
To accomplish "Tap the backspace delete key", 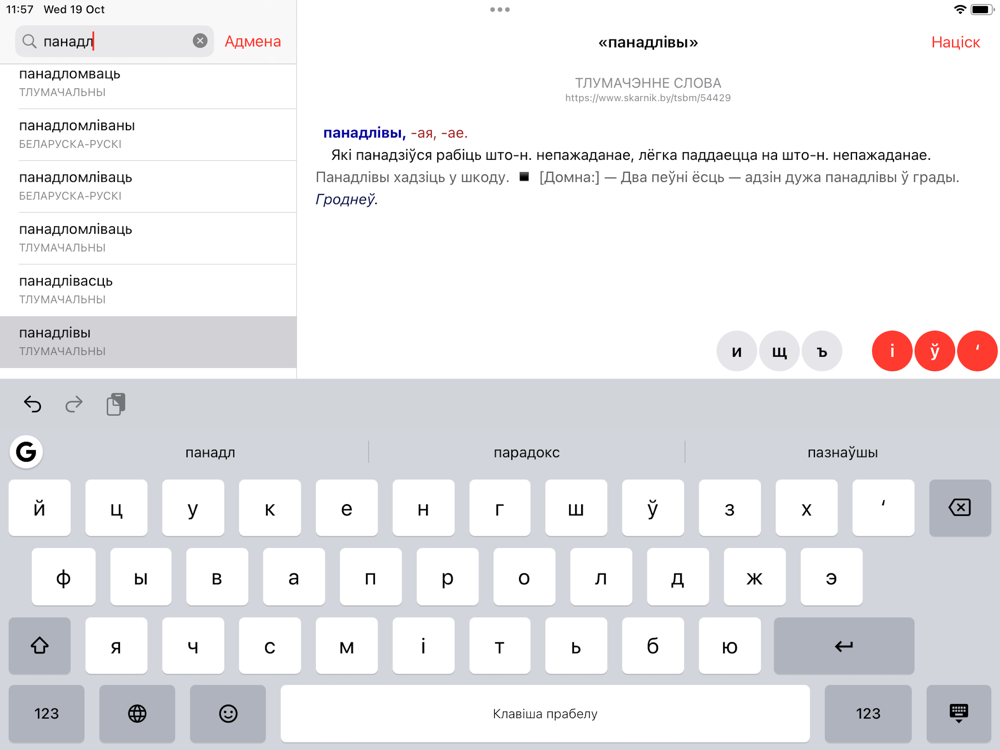I will [960, 508].
